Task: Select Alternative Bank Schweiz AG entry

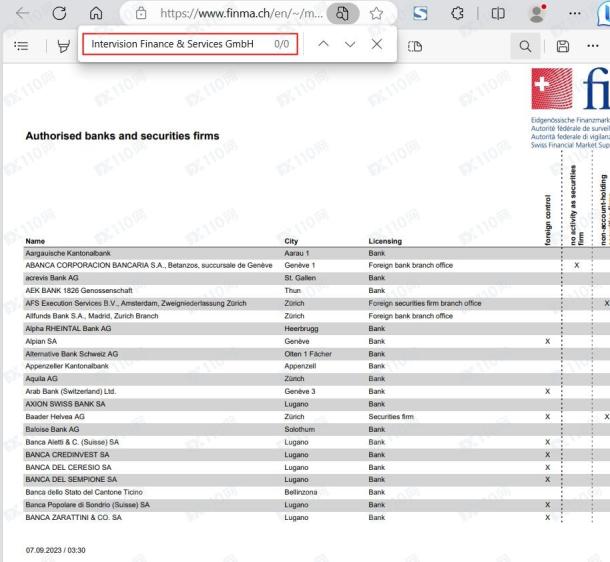Action: coord(72,354)
